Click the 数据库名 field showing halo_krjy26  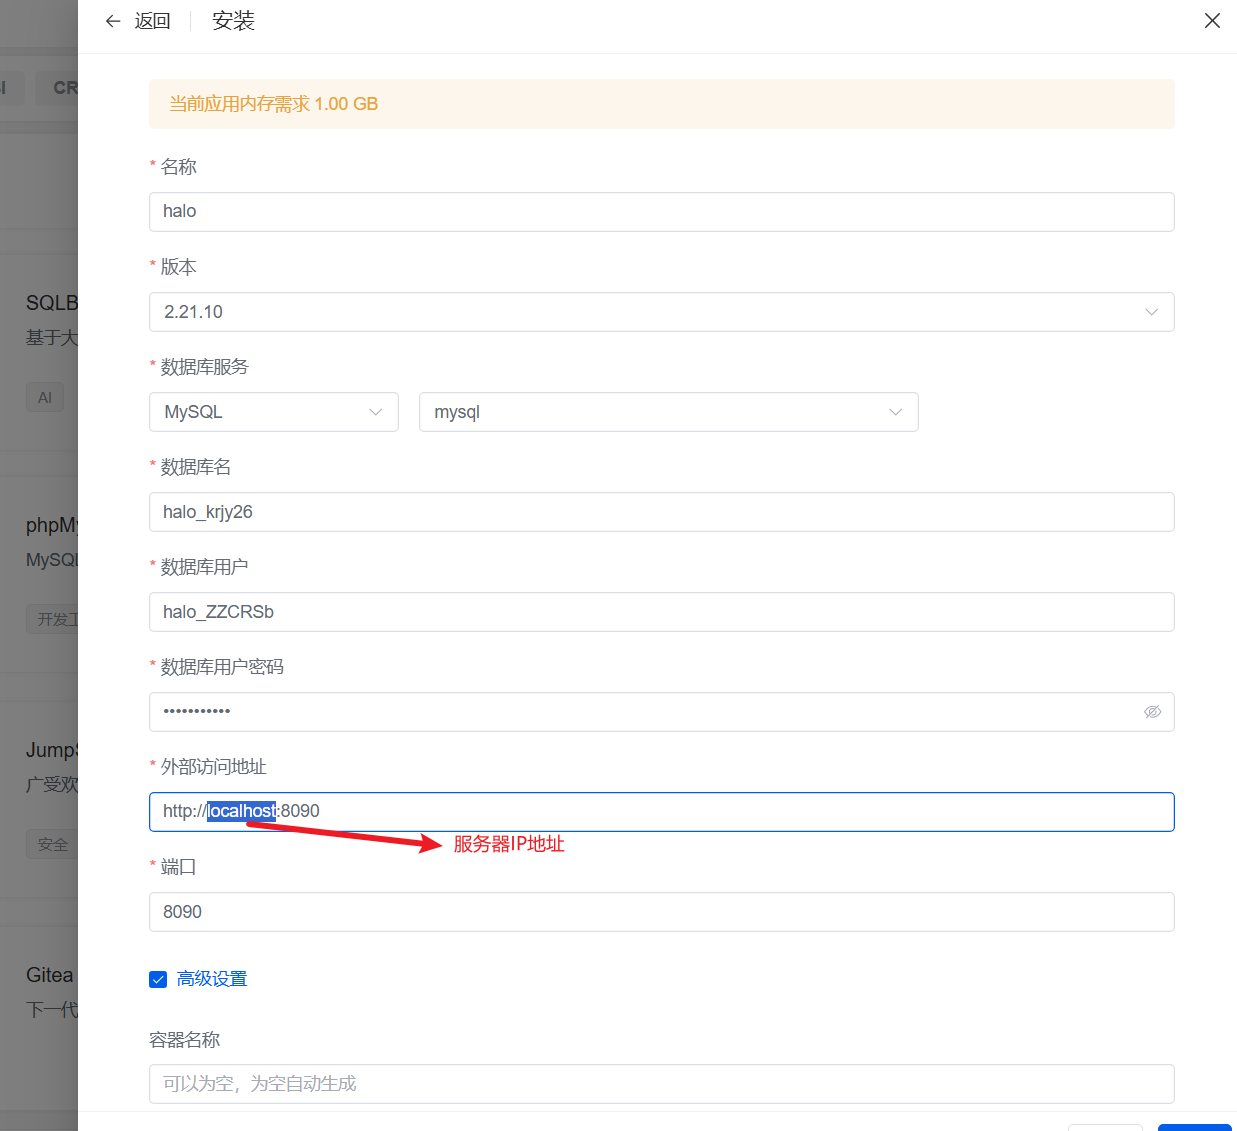660,511
